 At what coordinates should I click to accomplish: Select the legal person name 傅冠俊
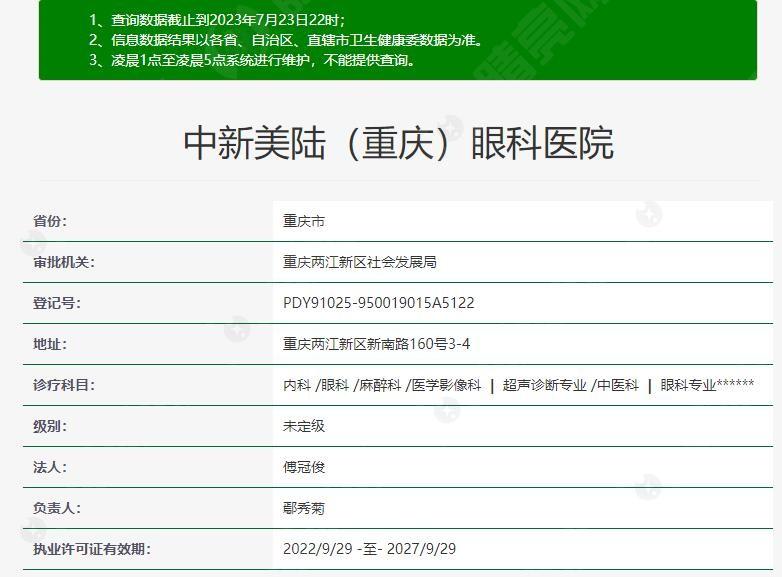point(304,467)
